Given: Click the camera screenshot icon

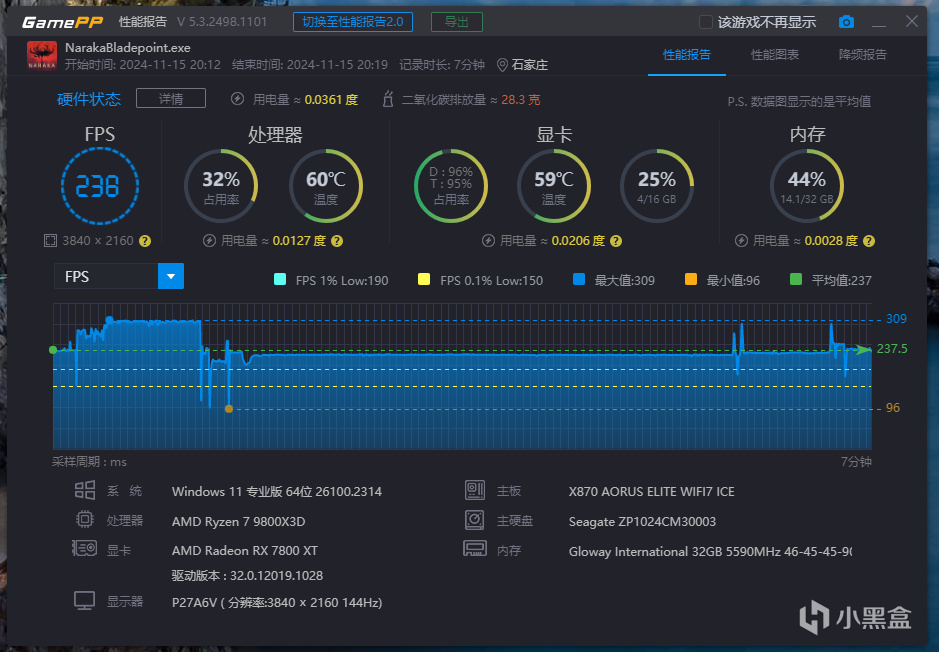Looking at the screenshot, I should [x=846, y=22].
